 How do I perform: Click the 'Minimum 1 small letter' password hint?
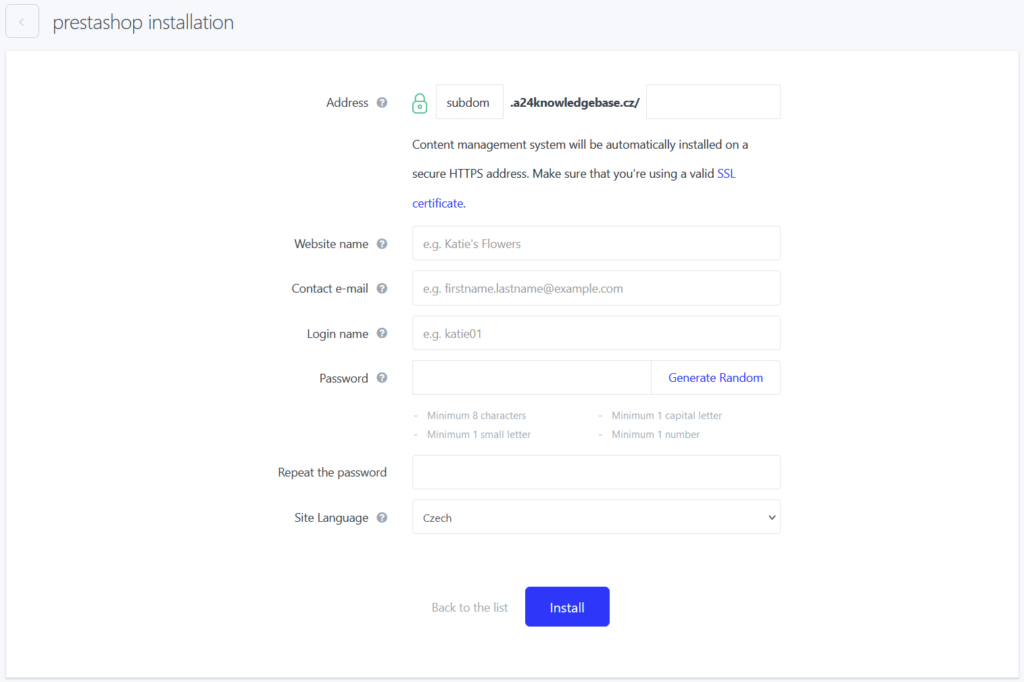479,434
